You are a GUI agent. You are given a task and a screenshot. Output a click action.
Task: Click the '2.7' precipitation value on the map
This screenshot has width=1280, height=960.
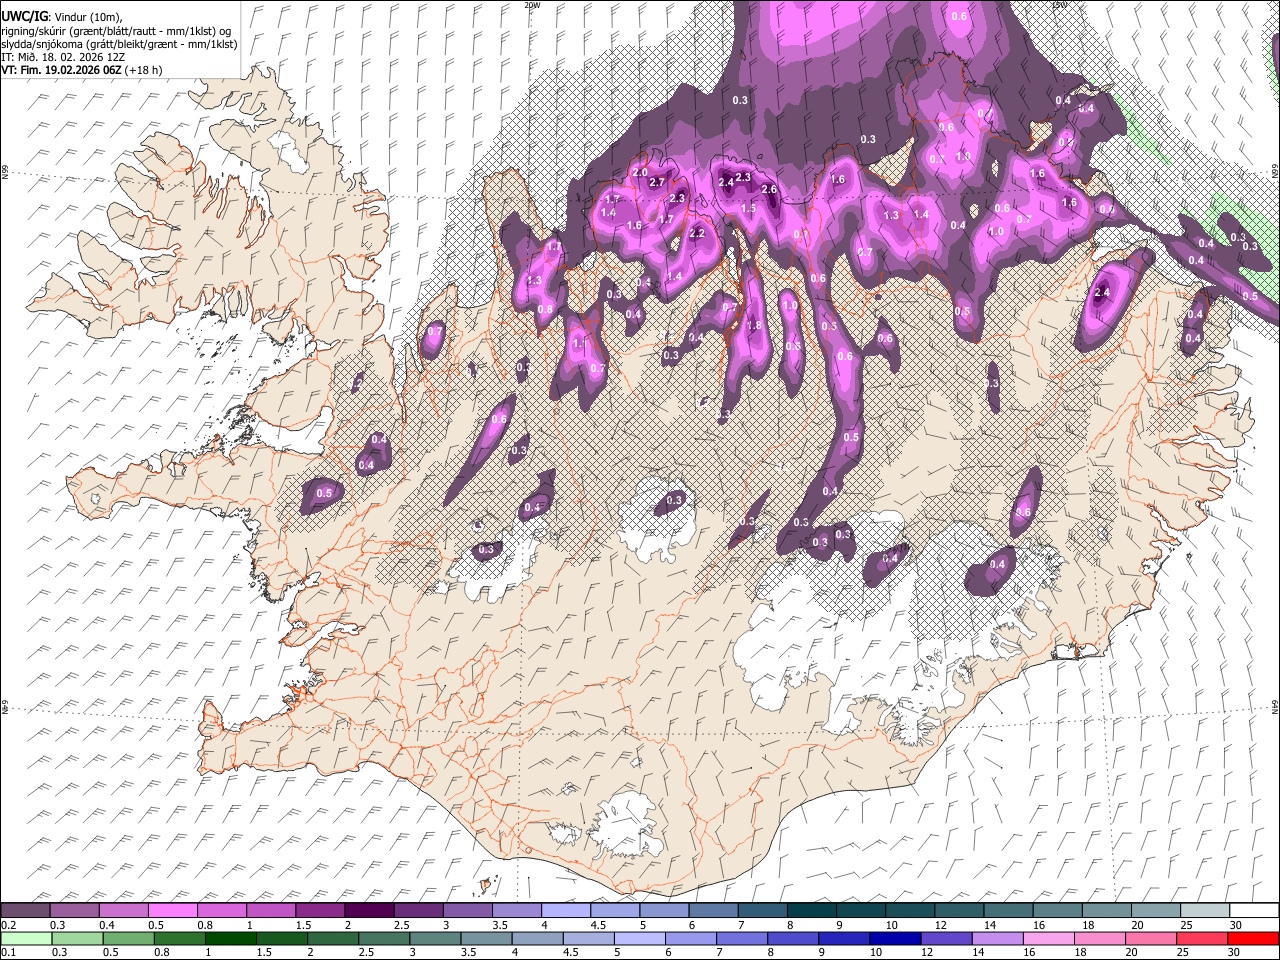tap(657, 183)
